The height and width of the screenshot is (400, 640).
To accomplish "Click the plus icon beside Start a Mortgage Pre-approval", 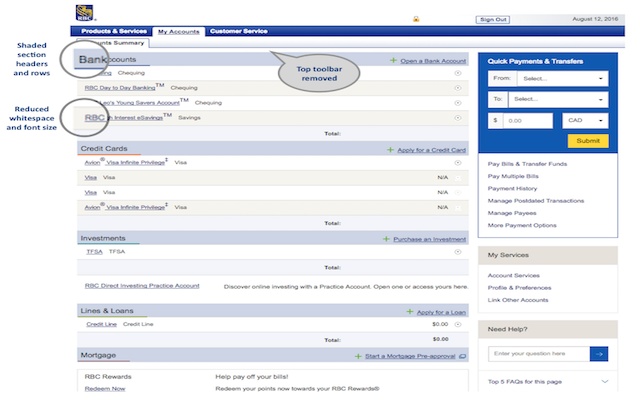I will (x=358, y=356).
